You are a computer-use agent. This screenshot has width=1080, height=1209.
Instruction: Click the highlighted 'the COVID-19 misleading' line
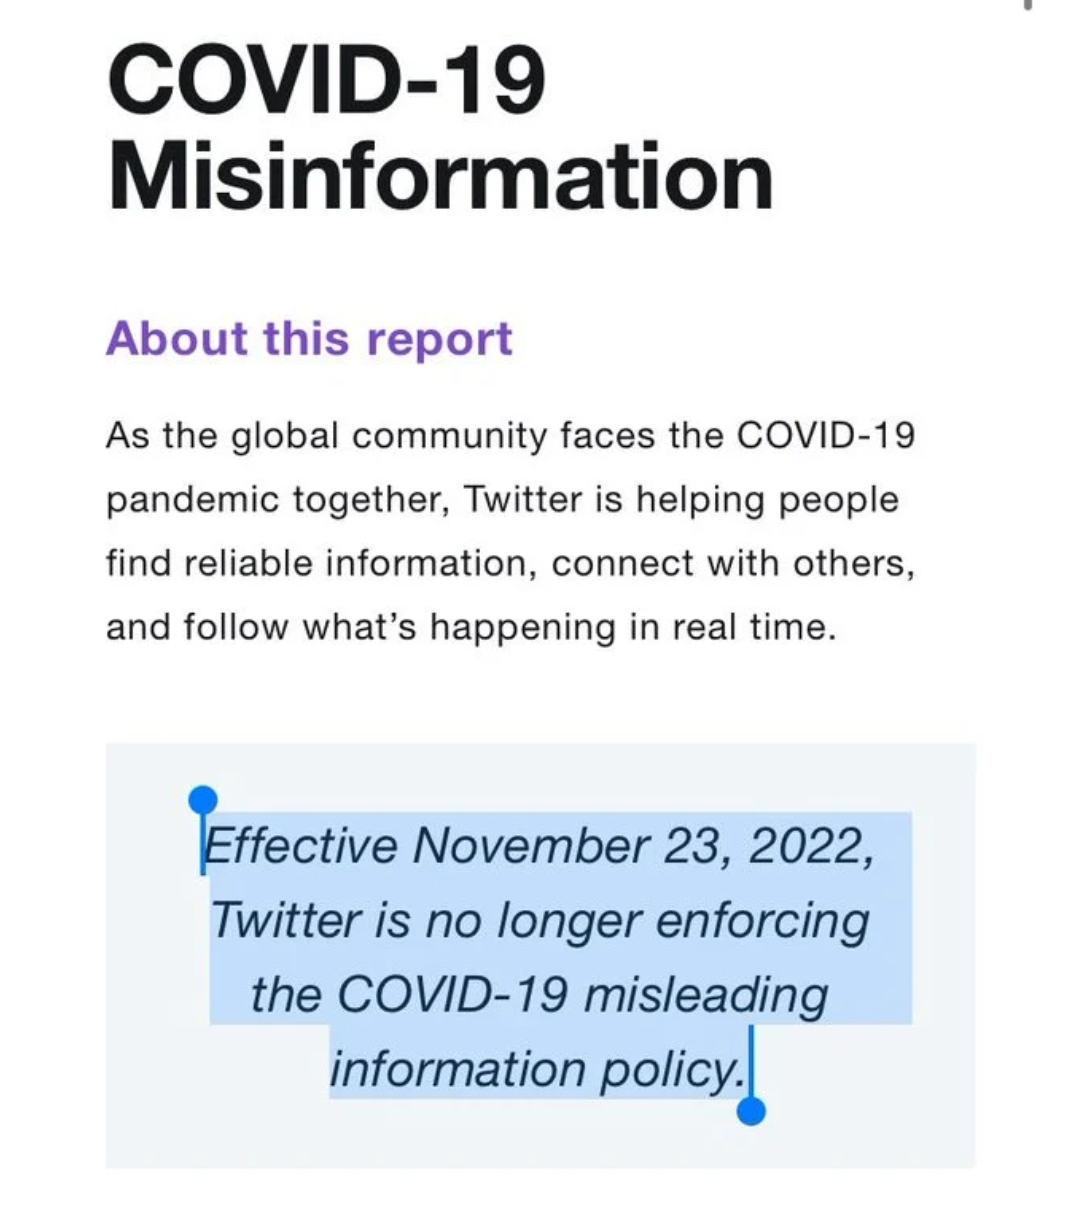[539, 994]
